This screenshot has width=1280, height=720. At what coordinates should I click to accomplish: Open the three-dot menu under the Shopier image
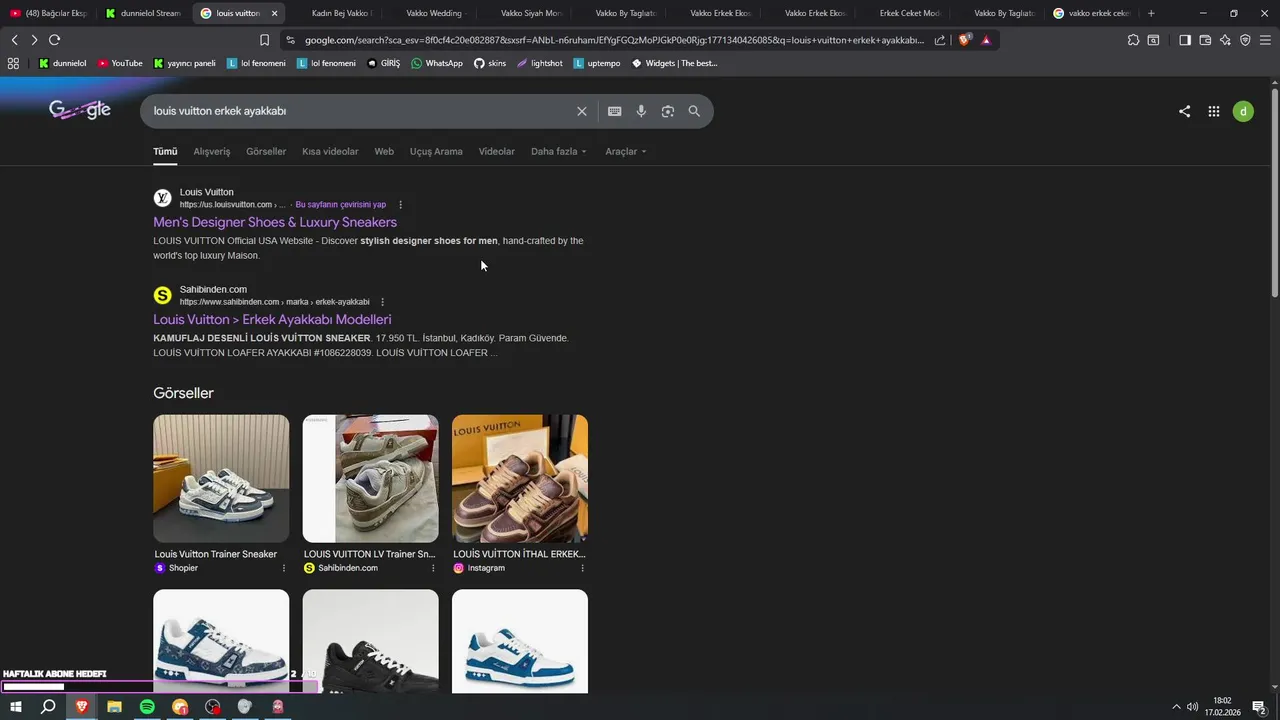pos(284,568)
